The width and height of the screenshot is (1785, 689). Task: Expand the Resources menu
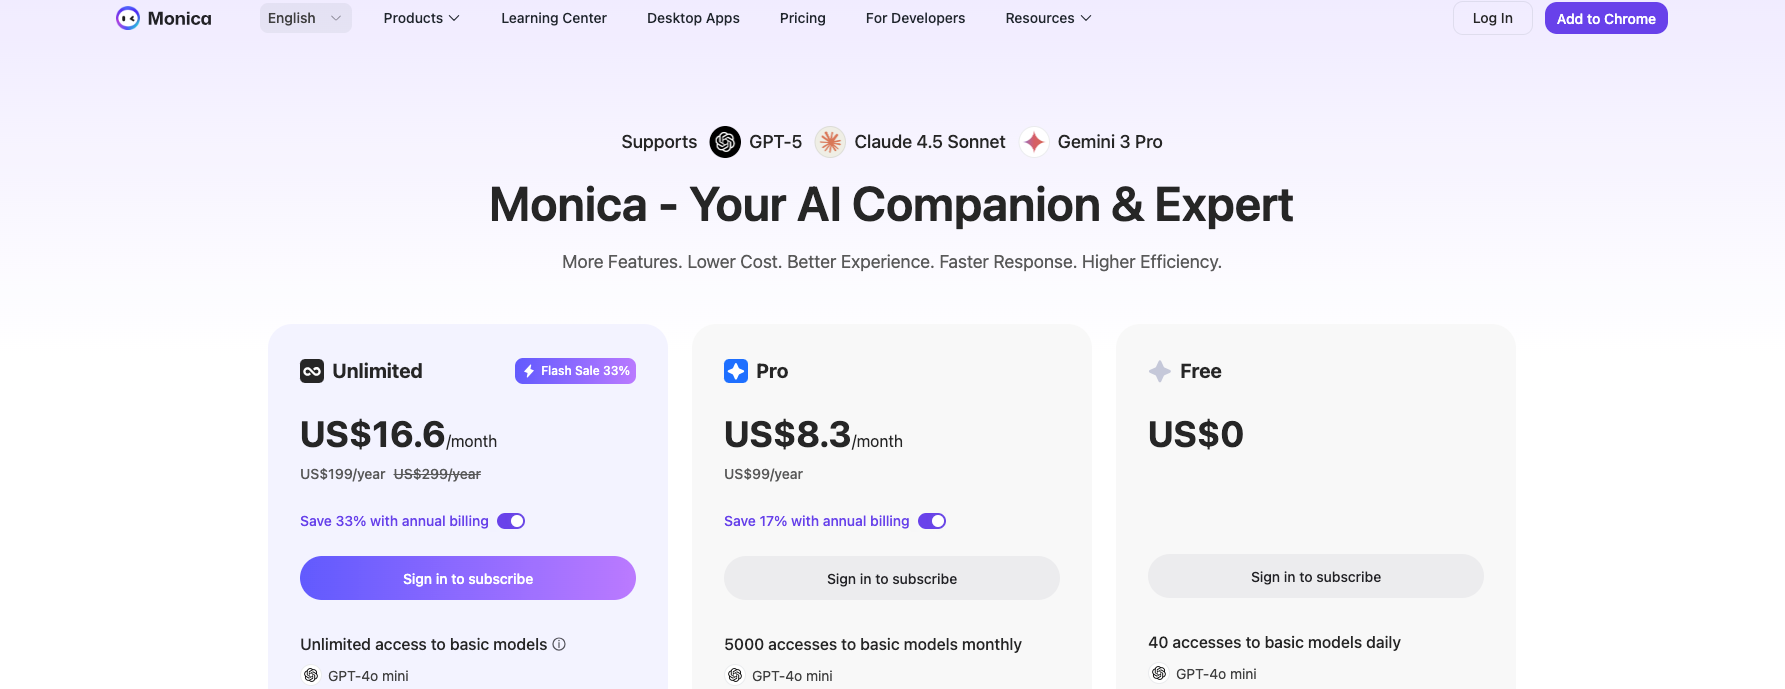click(x=1048, y=18)
